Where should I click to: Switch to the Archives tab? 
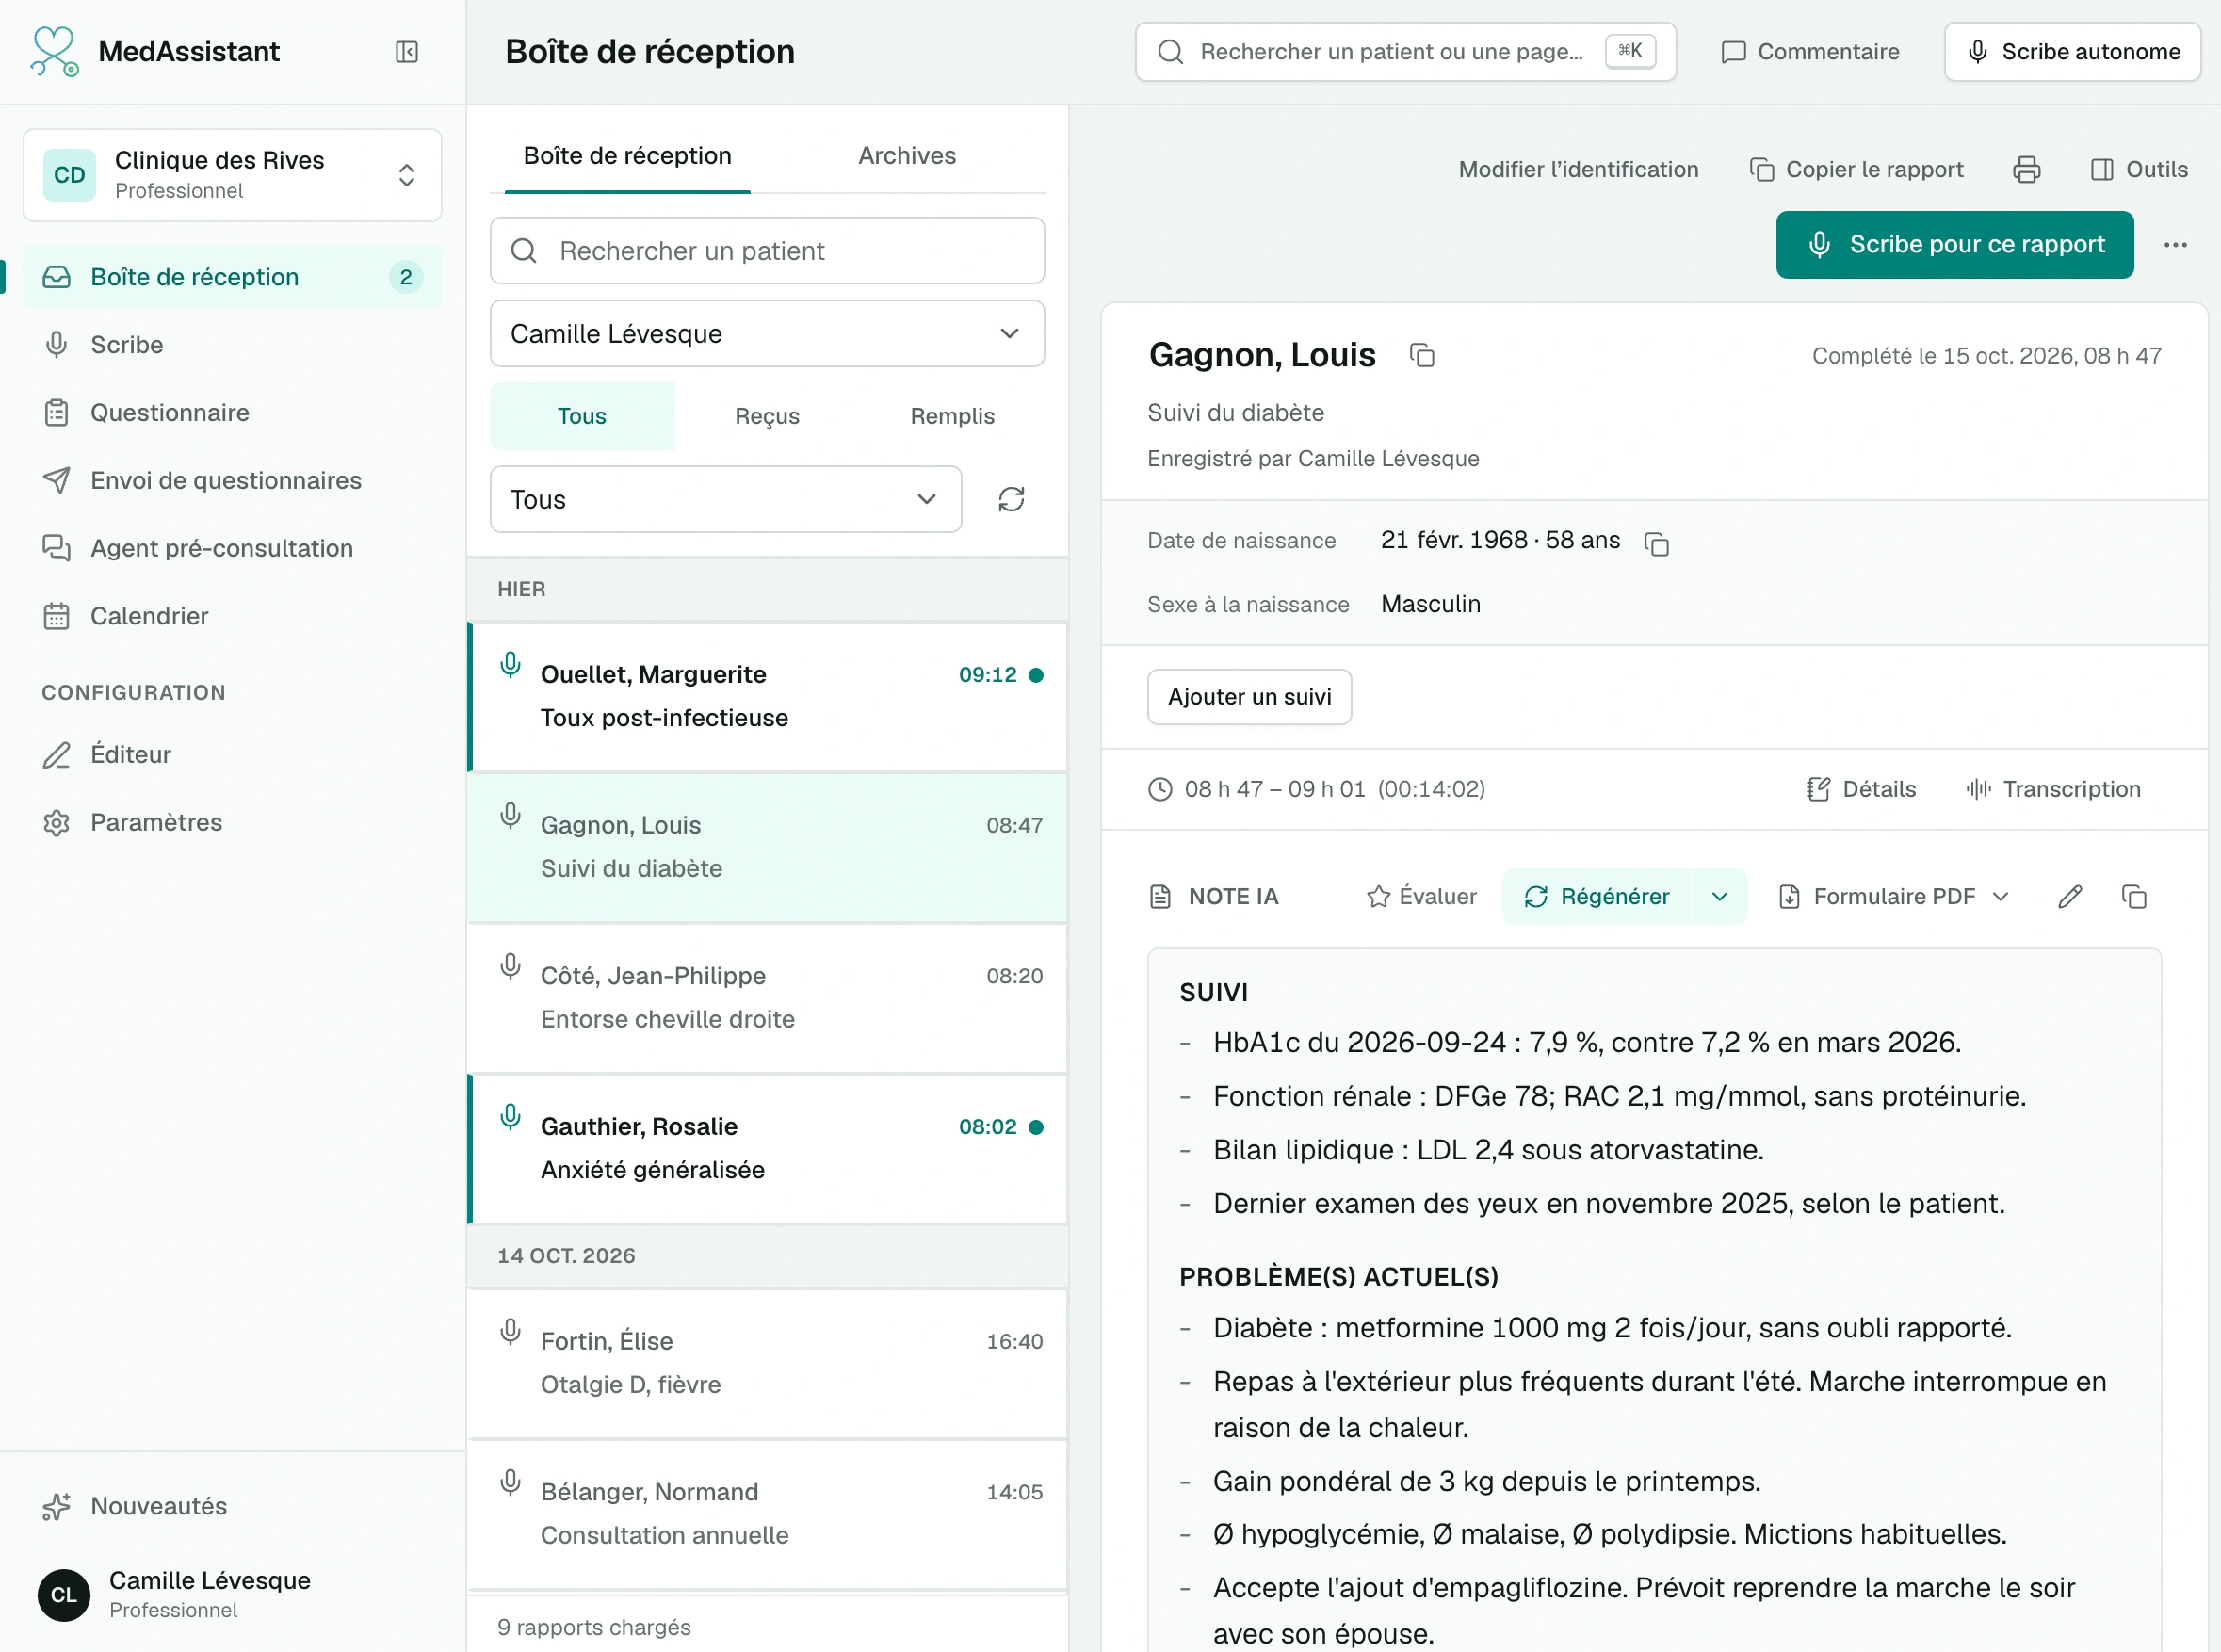[907, 156]
